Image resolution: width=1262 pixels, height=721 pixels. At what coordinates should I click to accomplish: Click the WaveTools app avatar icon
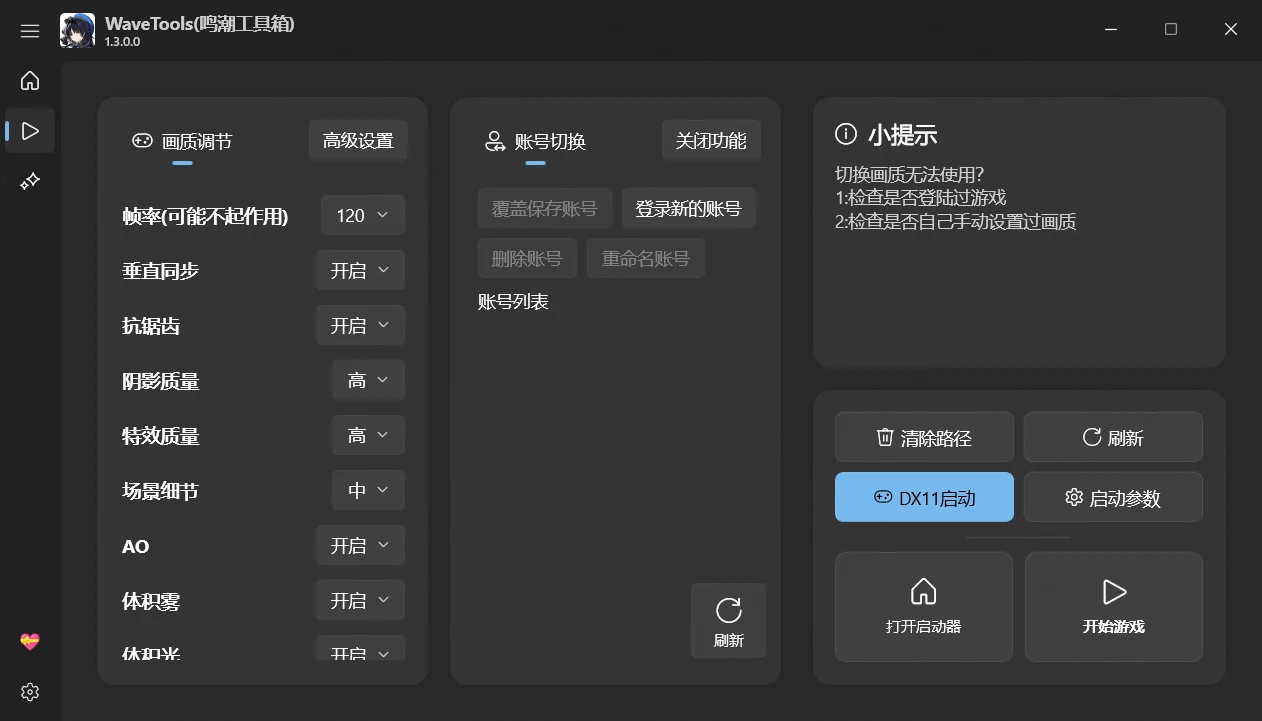coord(78,31)
